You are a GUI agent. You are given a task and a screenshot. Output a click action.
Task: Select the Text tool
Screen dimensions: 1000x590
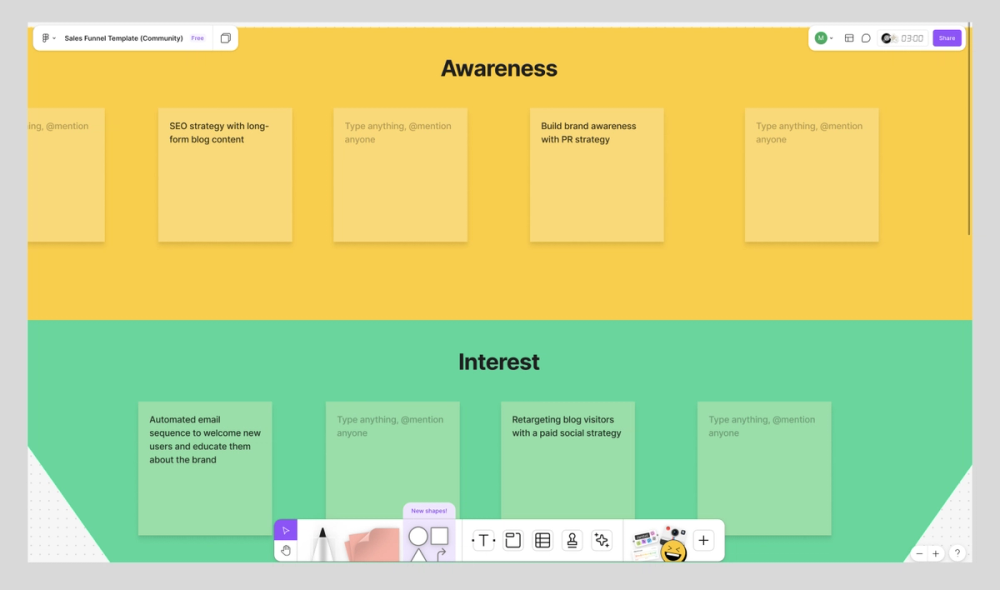pos(483,539)
